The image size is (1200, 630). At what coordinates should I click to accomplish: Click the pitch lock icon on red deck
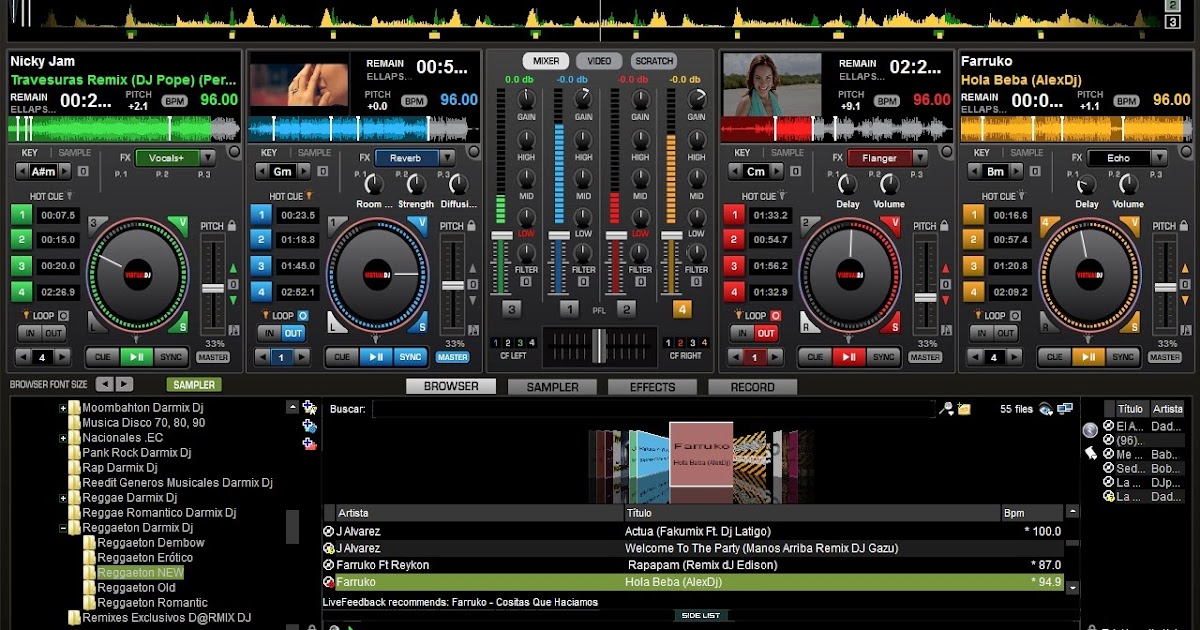point(945,226)
